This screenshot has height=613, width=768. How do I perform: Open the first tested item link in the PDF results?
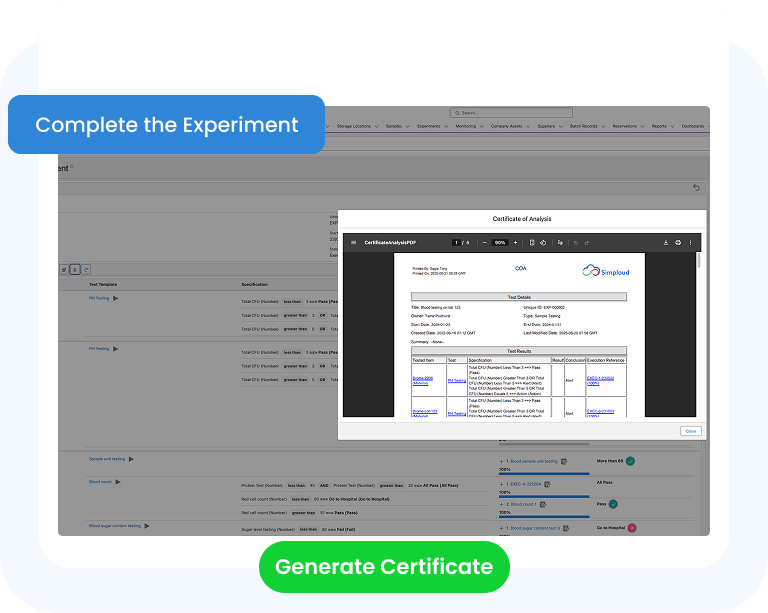423,380
